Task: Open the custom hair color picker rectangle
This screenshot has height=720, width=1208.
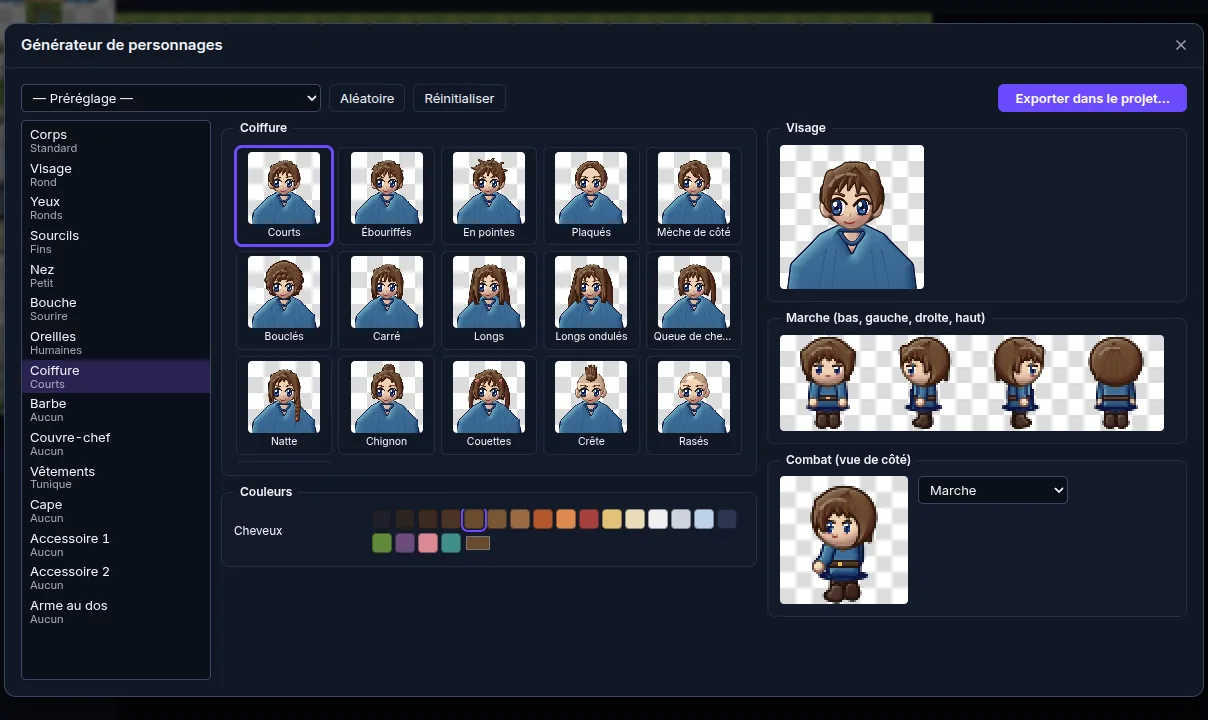Action: (478, 543)
